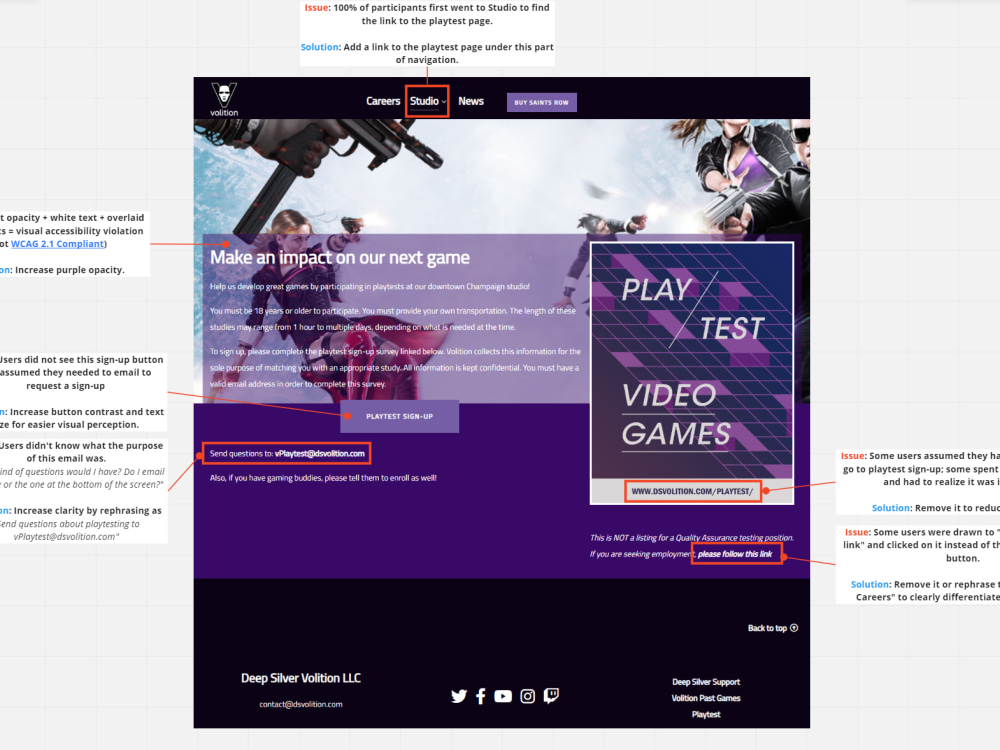Follow the 'please follow this link' link
1000x750 pixels.
[x=735, y=554]
